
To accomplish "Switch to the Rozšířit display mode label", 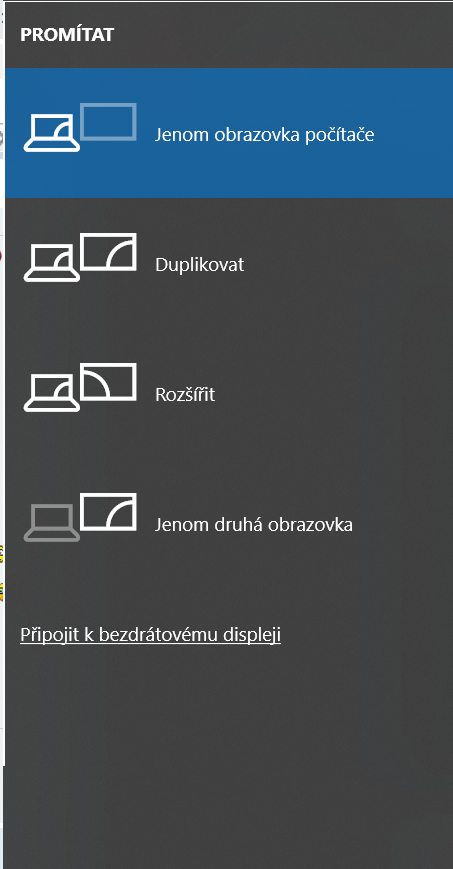I will tap(185, 394).
